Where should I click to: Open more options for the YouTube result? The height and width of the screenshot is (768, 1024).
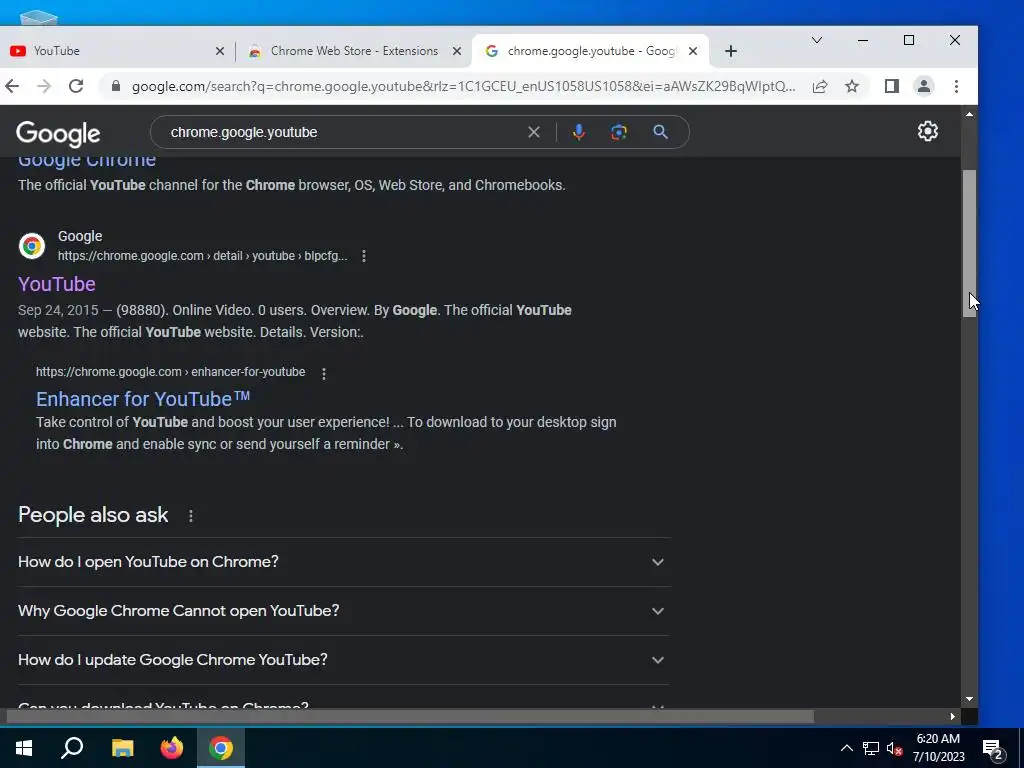364,256
